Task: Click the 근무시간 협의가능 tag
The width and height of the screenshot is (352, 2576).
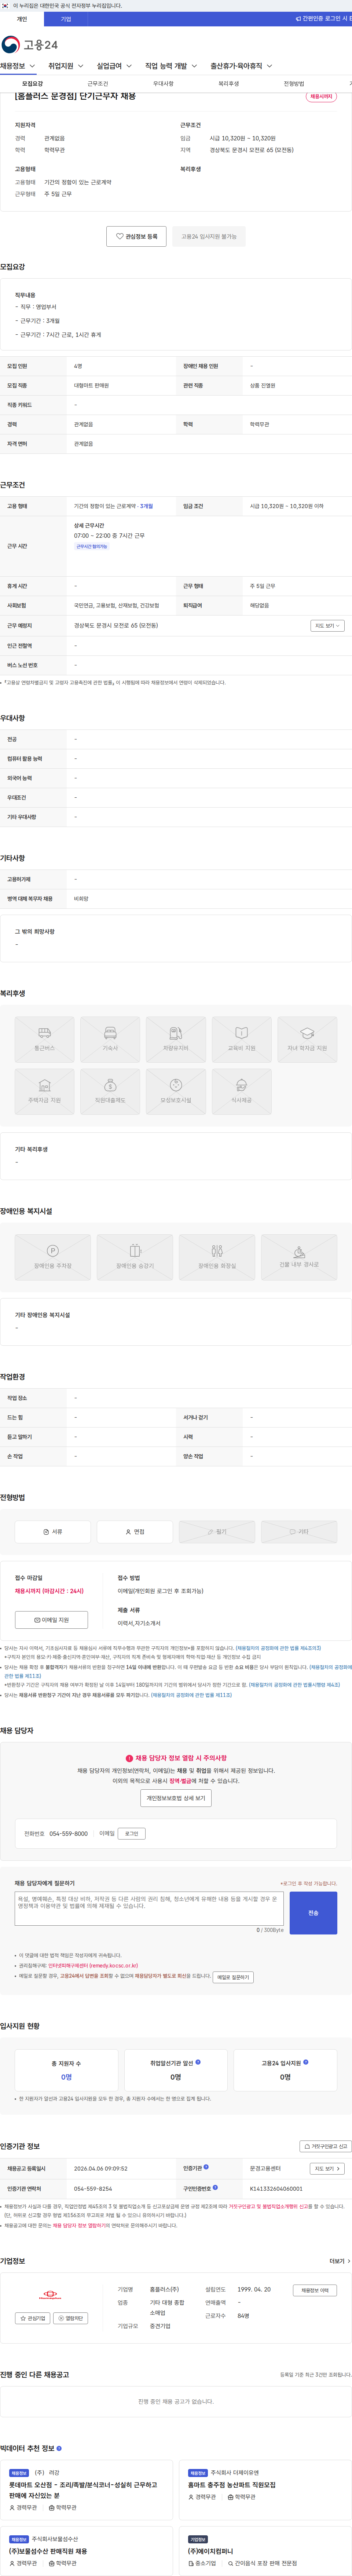Action: pos(92,547)
